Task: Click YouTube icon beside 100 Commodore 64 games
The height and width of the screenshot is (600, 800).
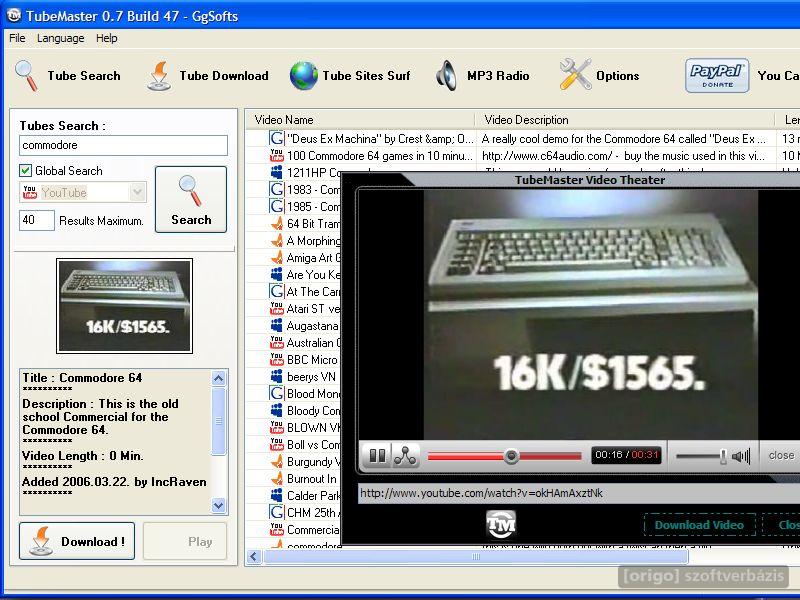Action: point(277,156)
